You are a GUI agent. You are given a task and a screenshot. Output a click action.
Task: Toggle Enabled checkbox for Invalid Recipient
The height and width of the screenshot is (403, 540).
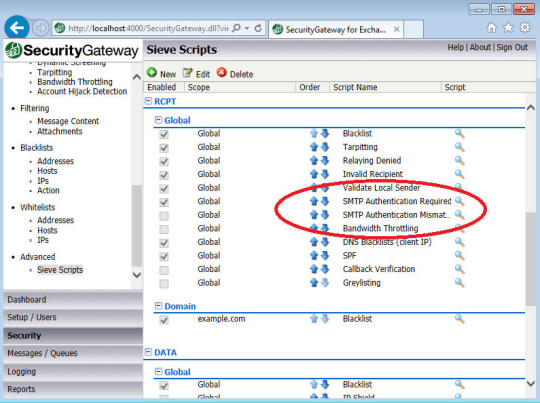coord(164,175)
